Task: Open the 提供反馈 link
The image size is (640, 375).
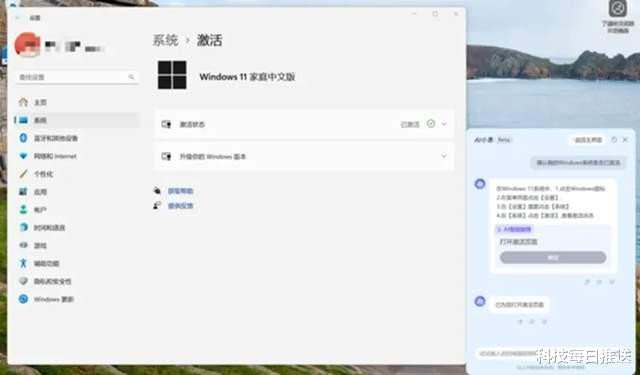Action: (x=180, y=206)
